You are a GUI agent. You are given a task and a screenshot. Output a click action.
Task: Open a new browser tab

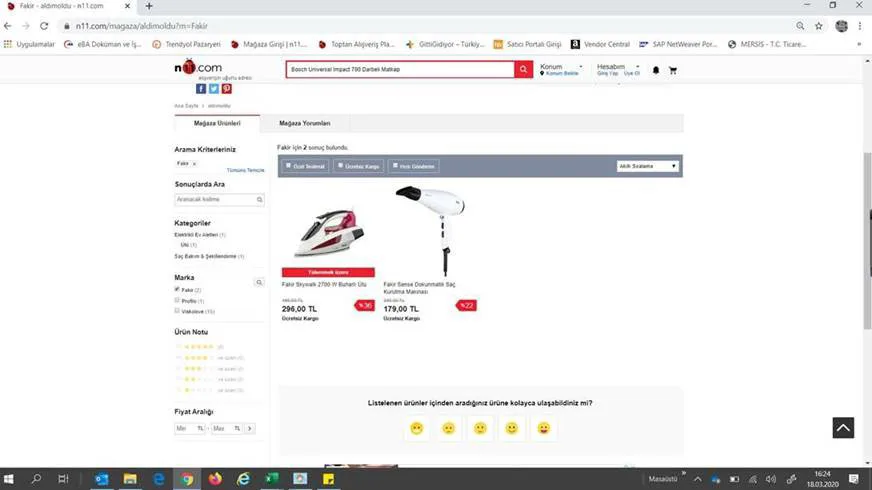(x=148, y=6)
